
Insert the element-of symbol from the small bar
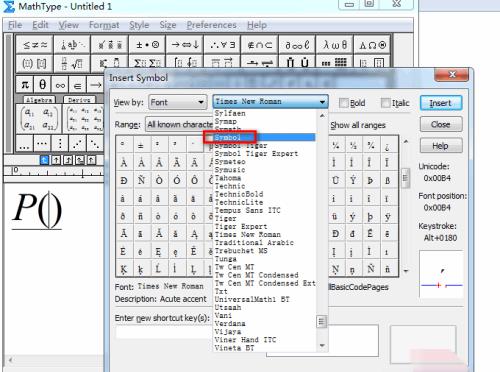pos(77,85)
